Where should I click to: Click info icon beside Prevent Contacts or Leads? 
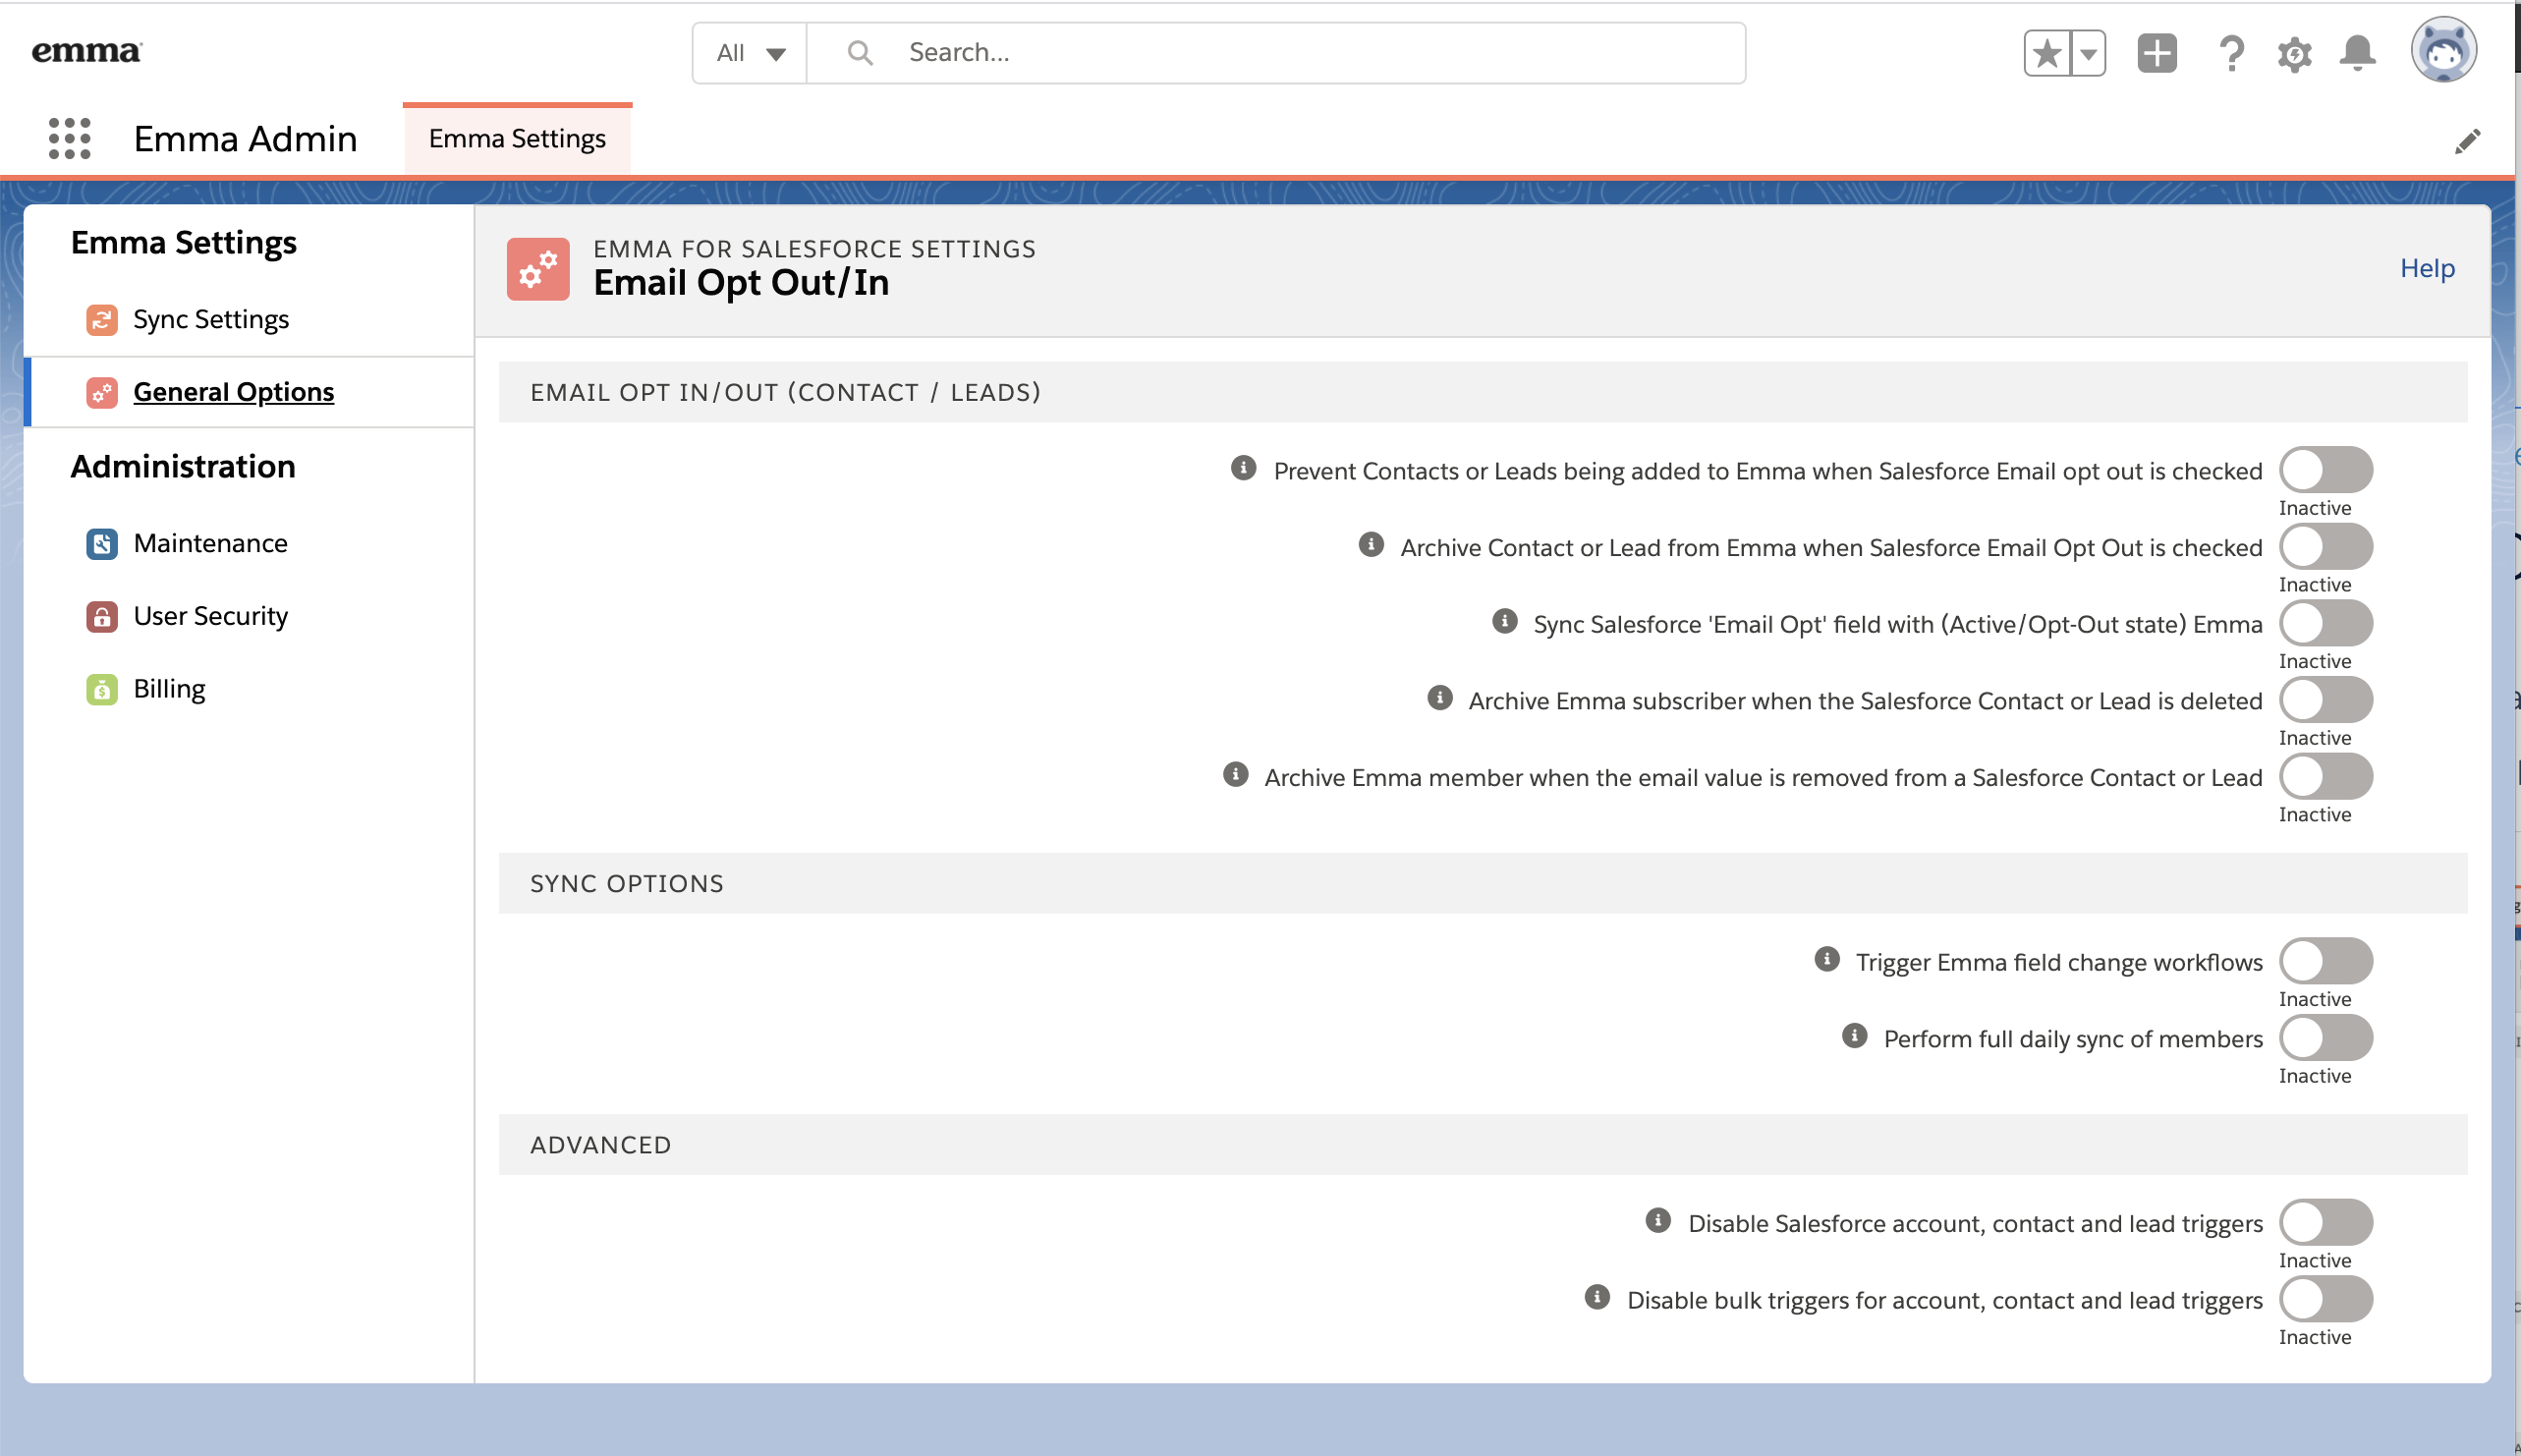click(1243, 468)
